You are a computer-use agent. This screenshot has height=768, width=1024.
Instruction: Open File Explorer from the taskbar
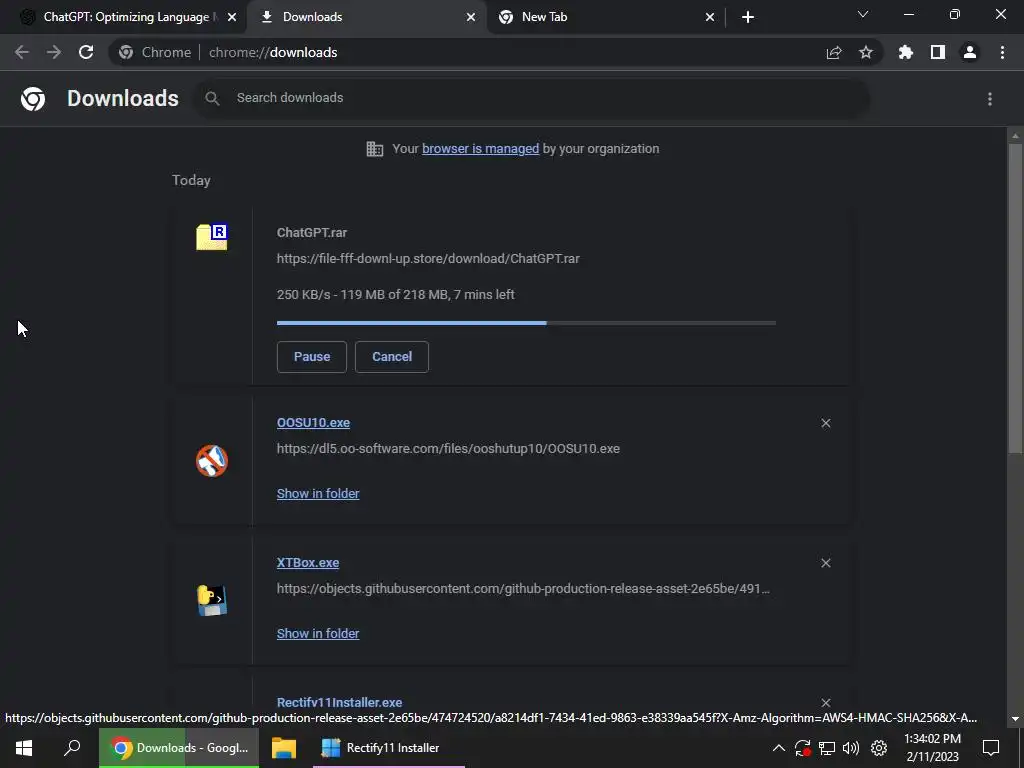[x=284, y=748]
